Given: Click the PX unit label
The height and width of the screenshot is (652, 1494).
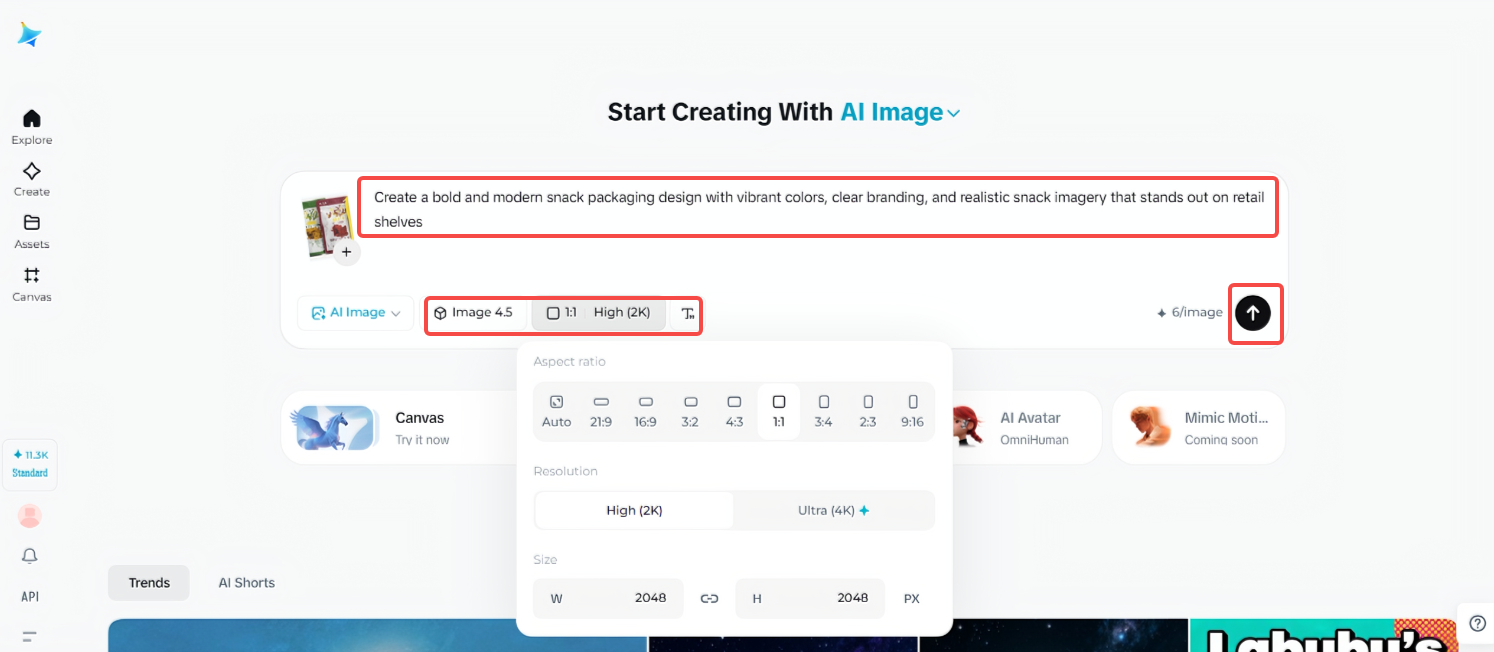Looking at the screenshot, I should (x=912, y=598).
